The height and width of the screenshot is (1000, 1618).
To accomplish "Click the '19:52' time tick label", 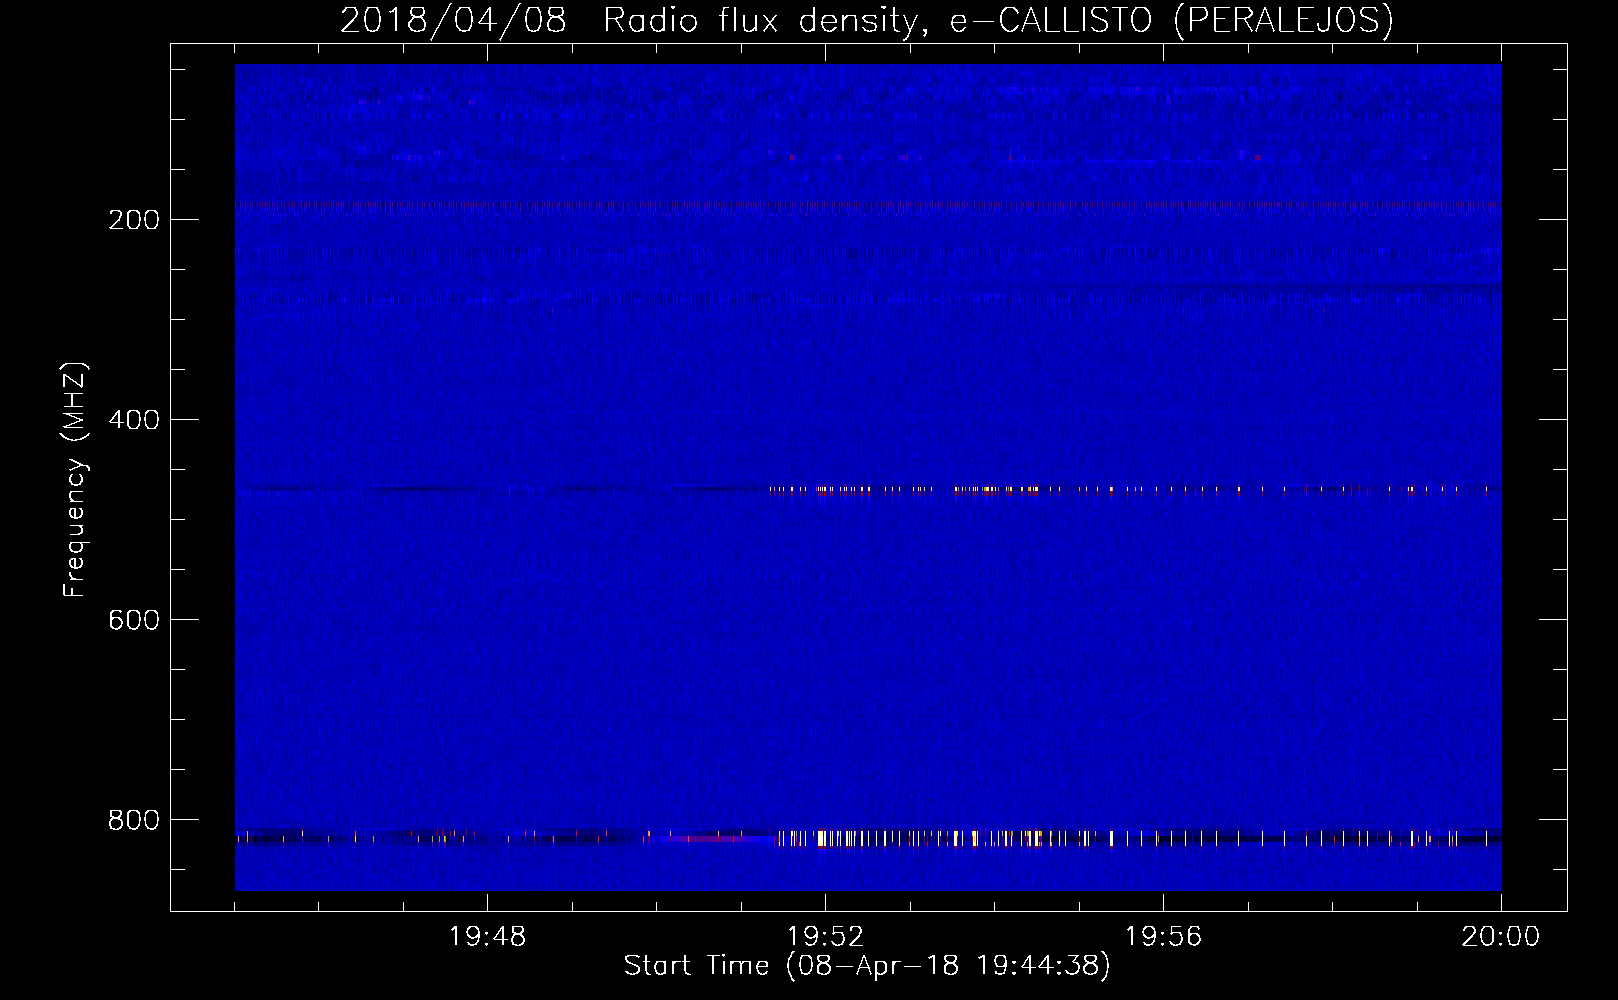I will [x=825, y=937].
